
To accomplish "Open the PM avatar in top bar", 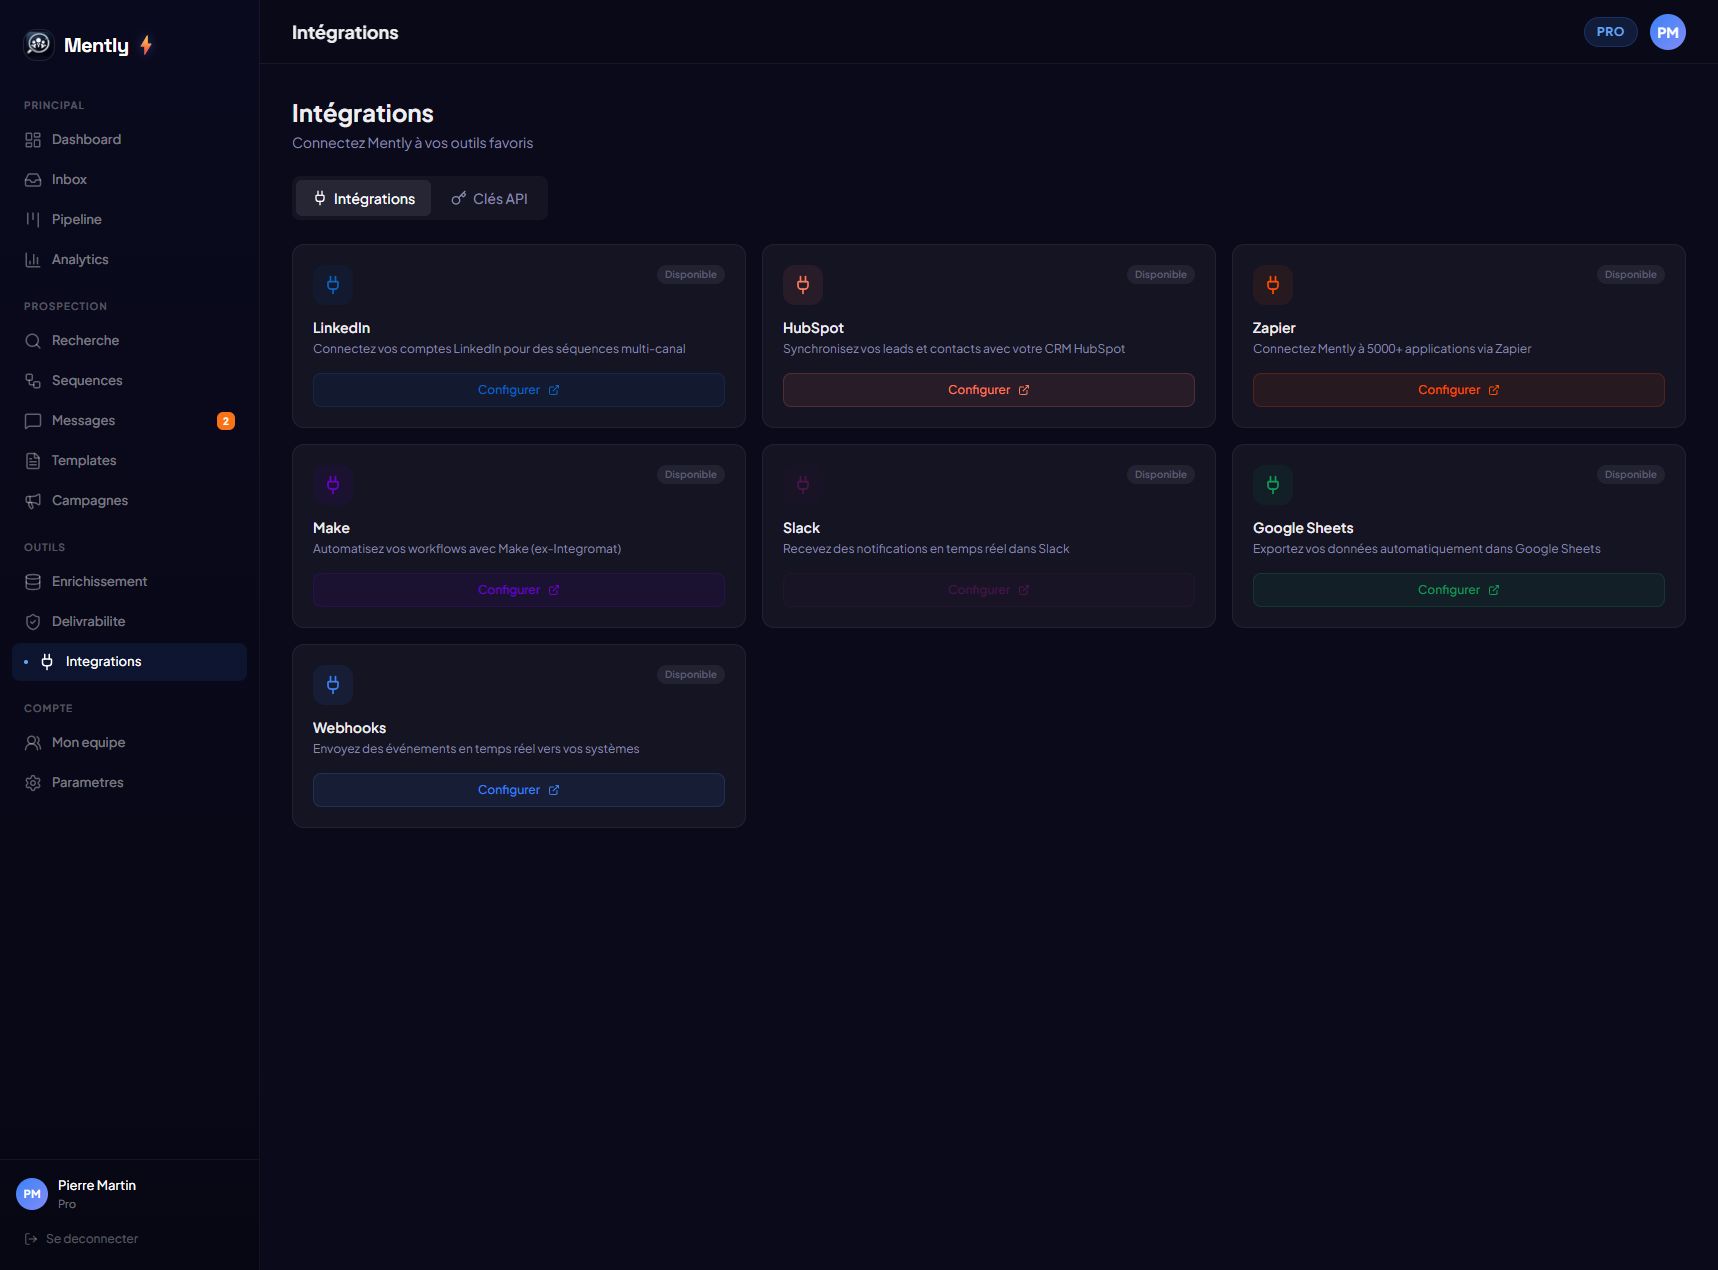I will point(1668,32).
